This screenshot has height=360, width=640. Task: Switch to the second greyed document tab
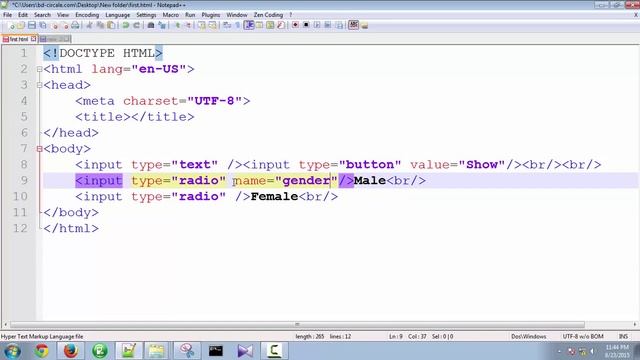[55, 39]
